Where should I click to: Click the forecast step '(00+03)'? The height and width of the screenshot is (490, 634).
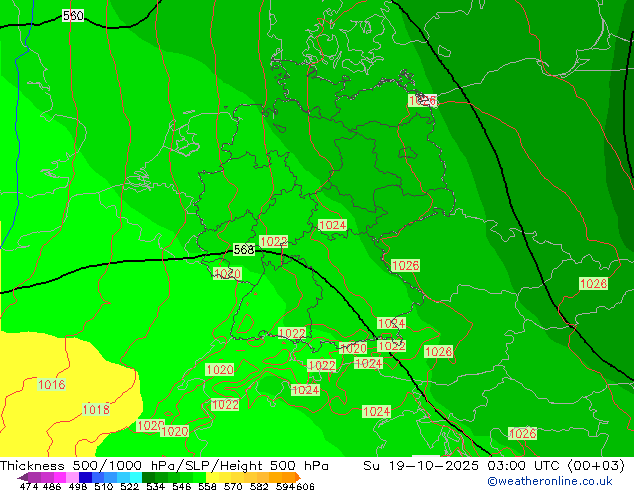tap(597, 466)
